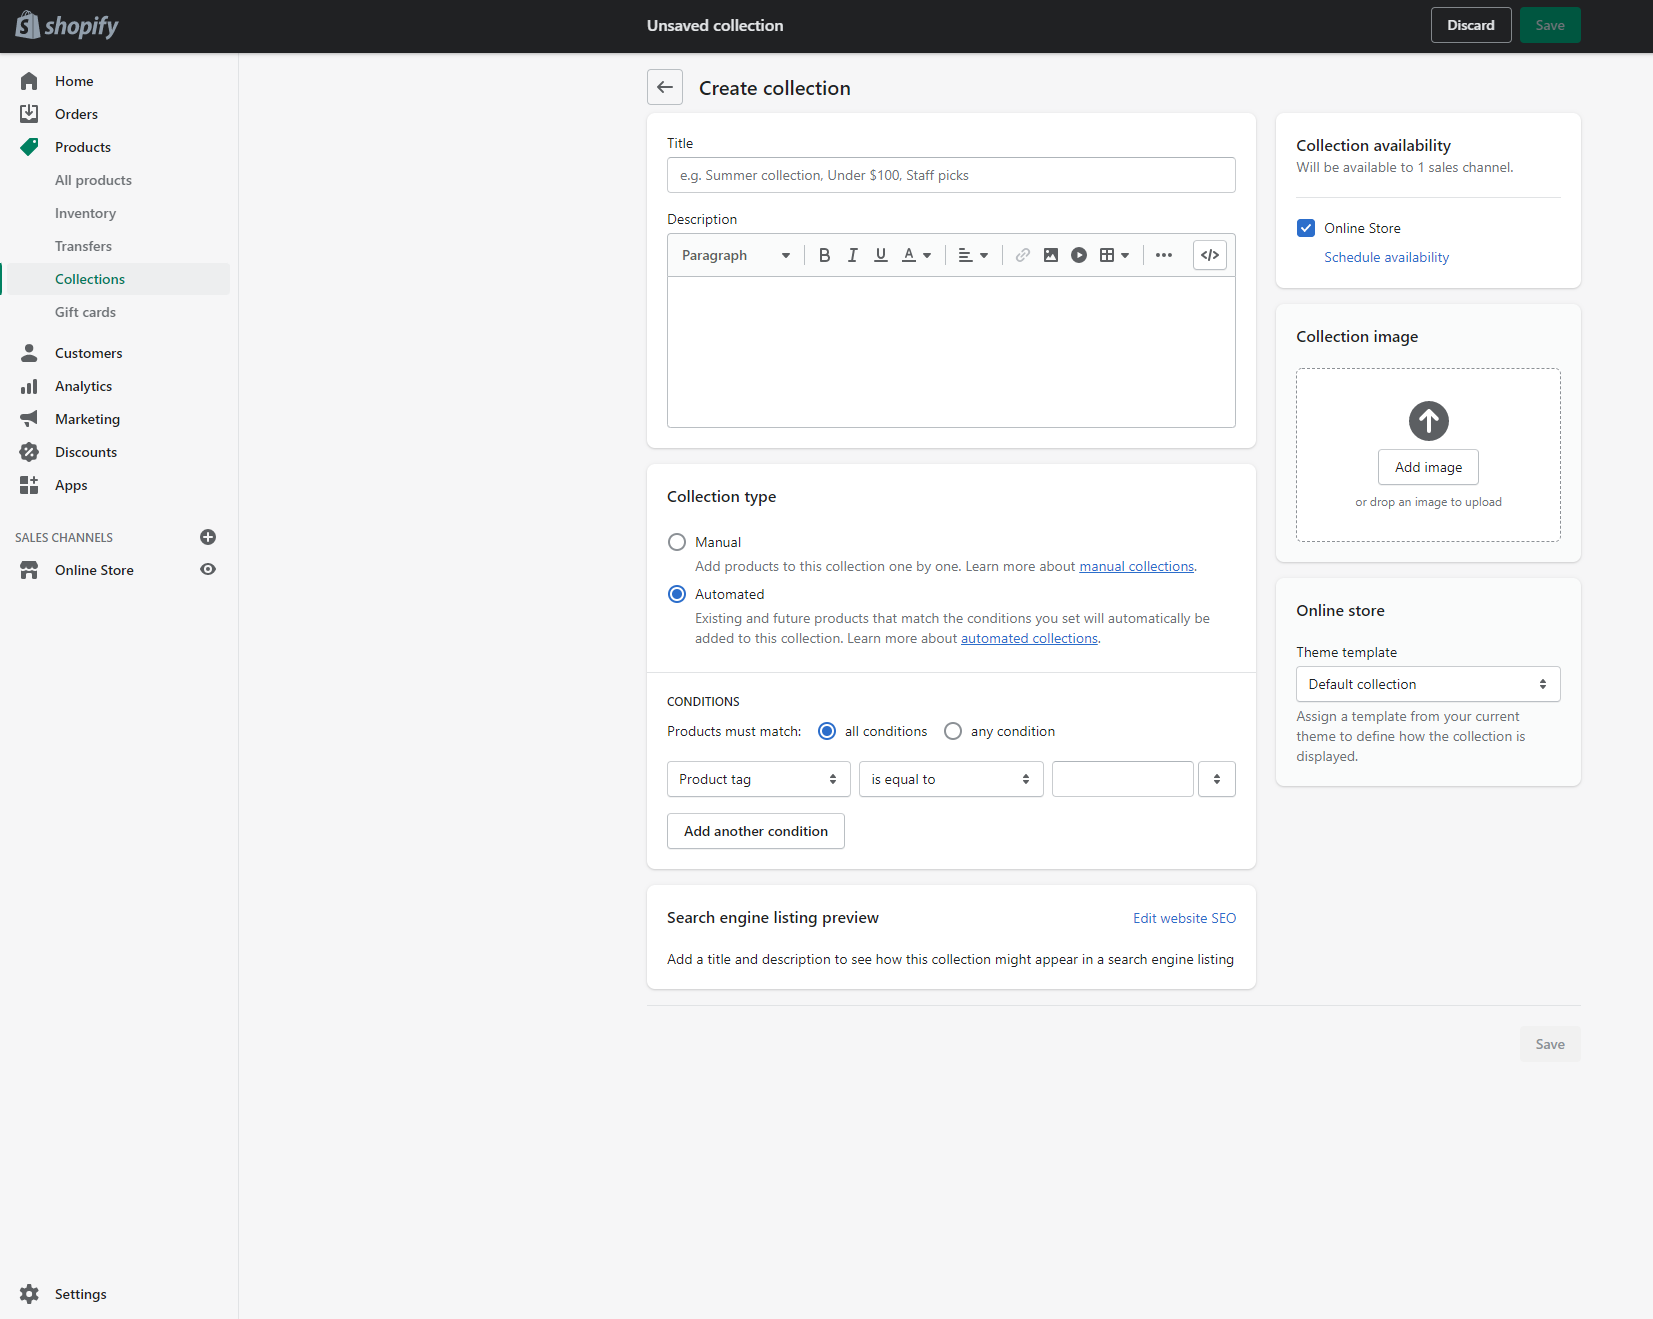Choose the any condition radio option

[x=953, y=731]
